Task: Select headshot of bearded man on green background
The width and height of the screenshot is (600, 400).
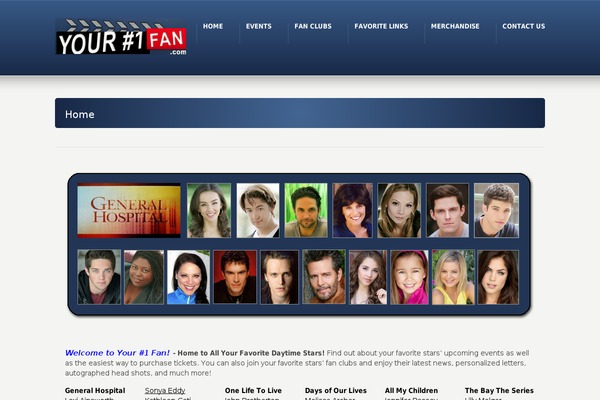Action: (x=306, y=210)
